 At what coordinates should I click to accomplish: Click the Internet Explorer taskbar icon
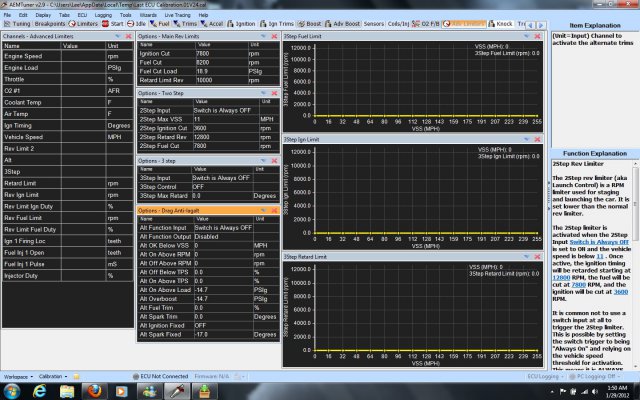[41, 389]
